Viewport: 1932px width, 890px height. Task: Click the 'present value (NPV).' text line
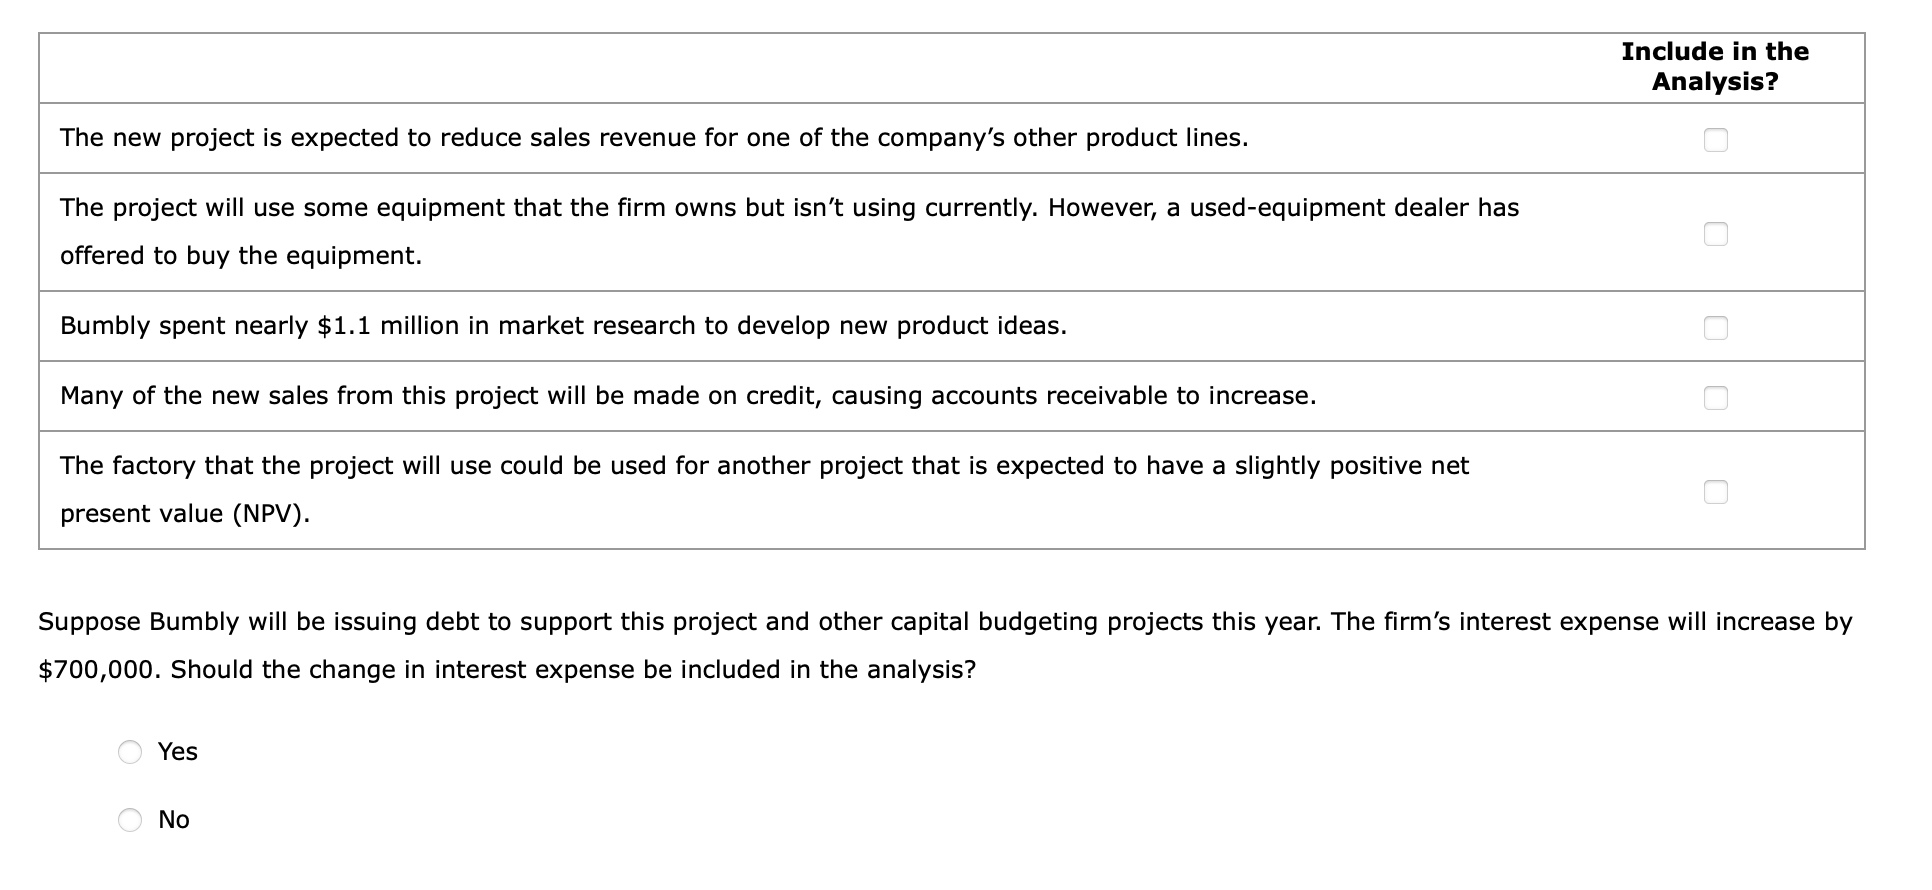(x=185, y=514)
